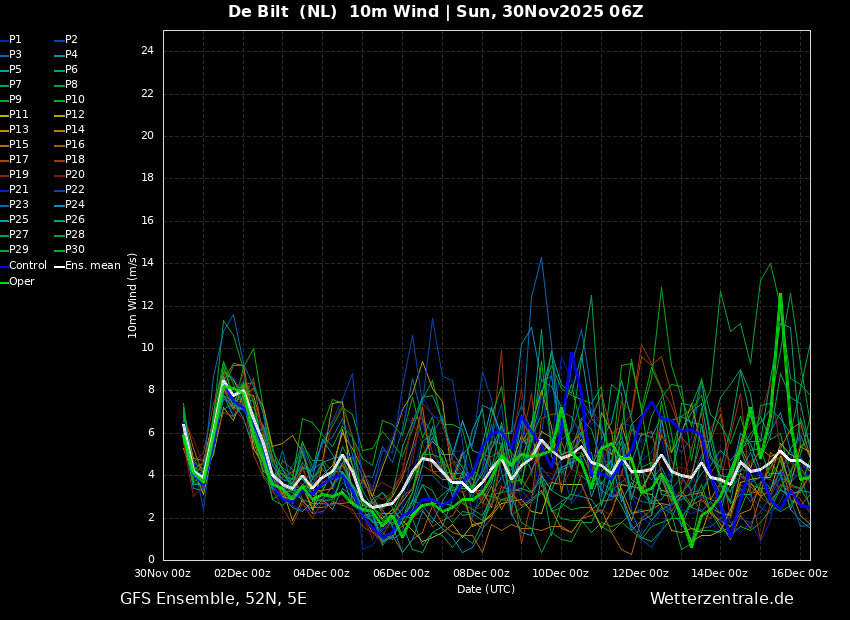Click the Control legend entry

point(28,266)
